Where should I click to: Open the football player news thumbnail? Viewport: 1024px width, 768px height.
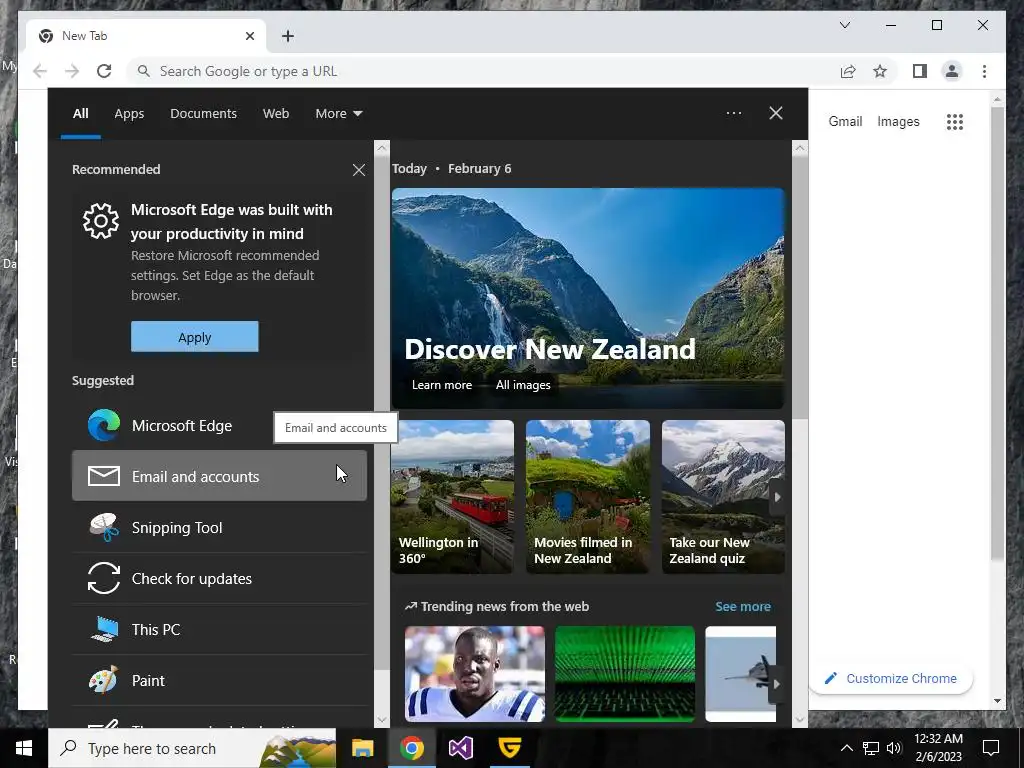tap(475, 674)
